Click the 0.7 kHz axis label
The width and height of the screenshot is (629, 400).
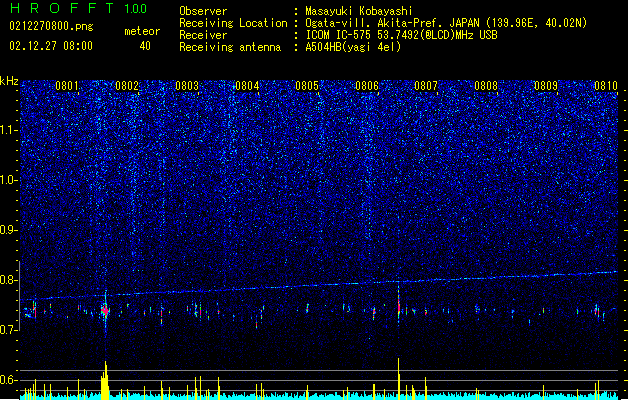9,330
